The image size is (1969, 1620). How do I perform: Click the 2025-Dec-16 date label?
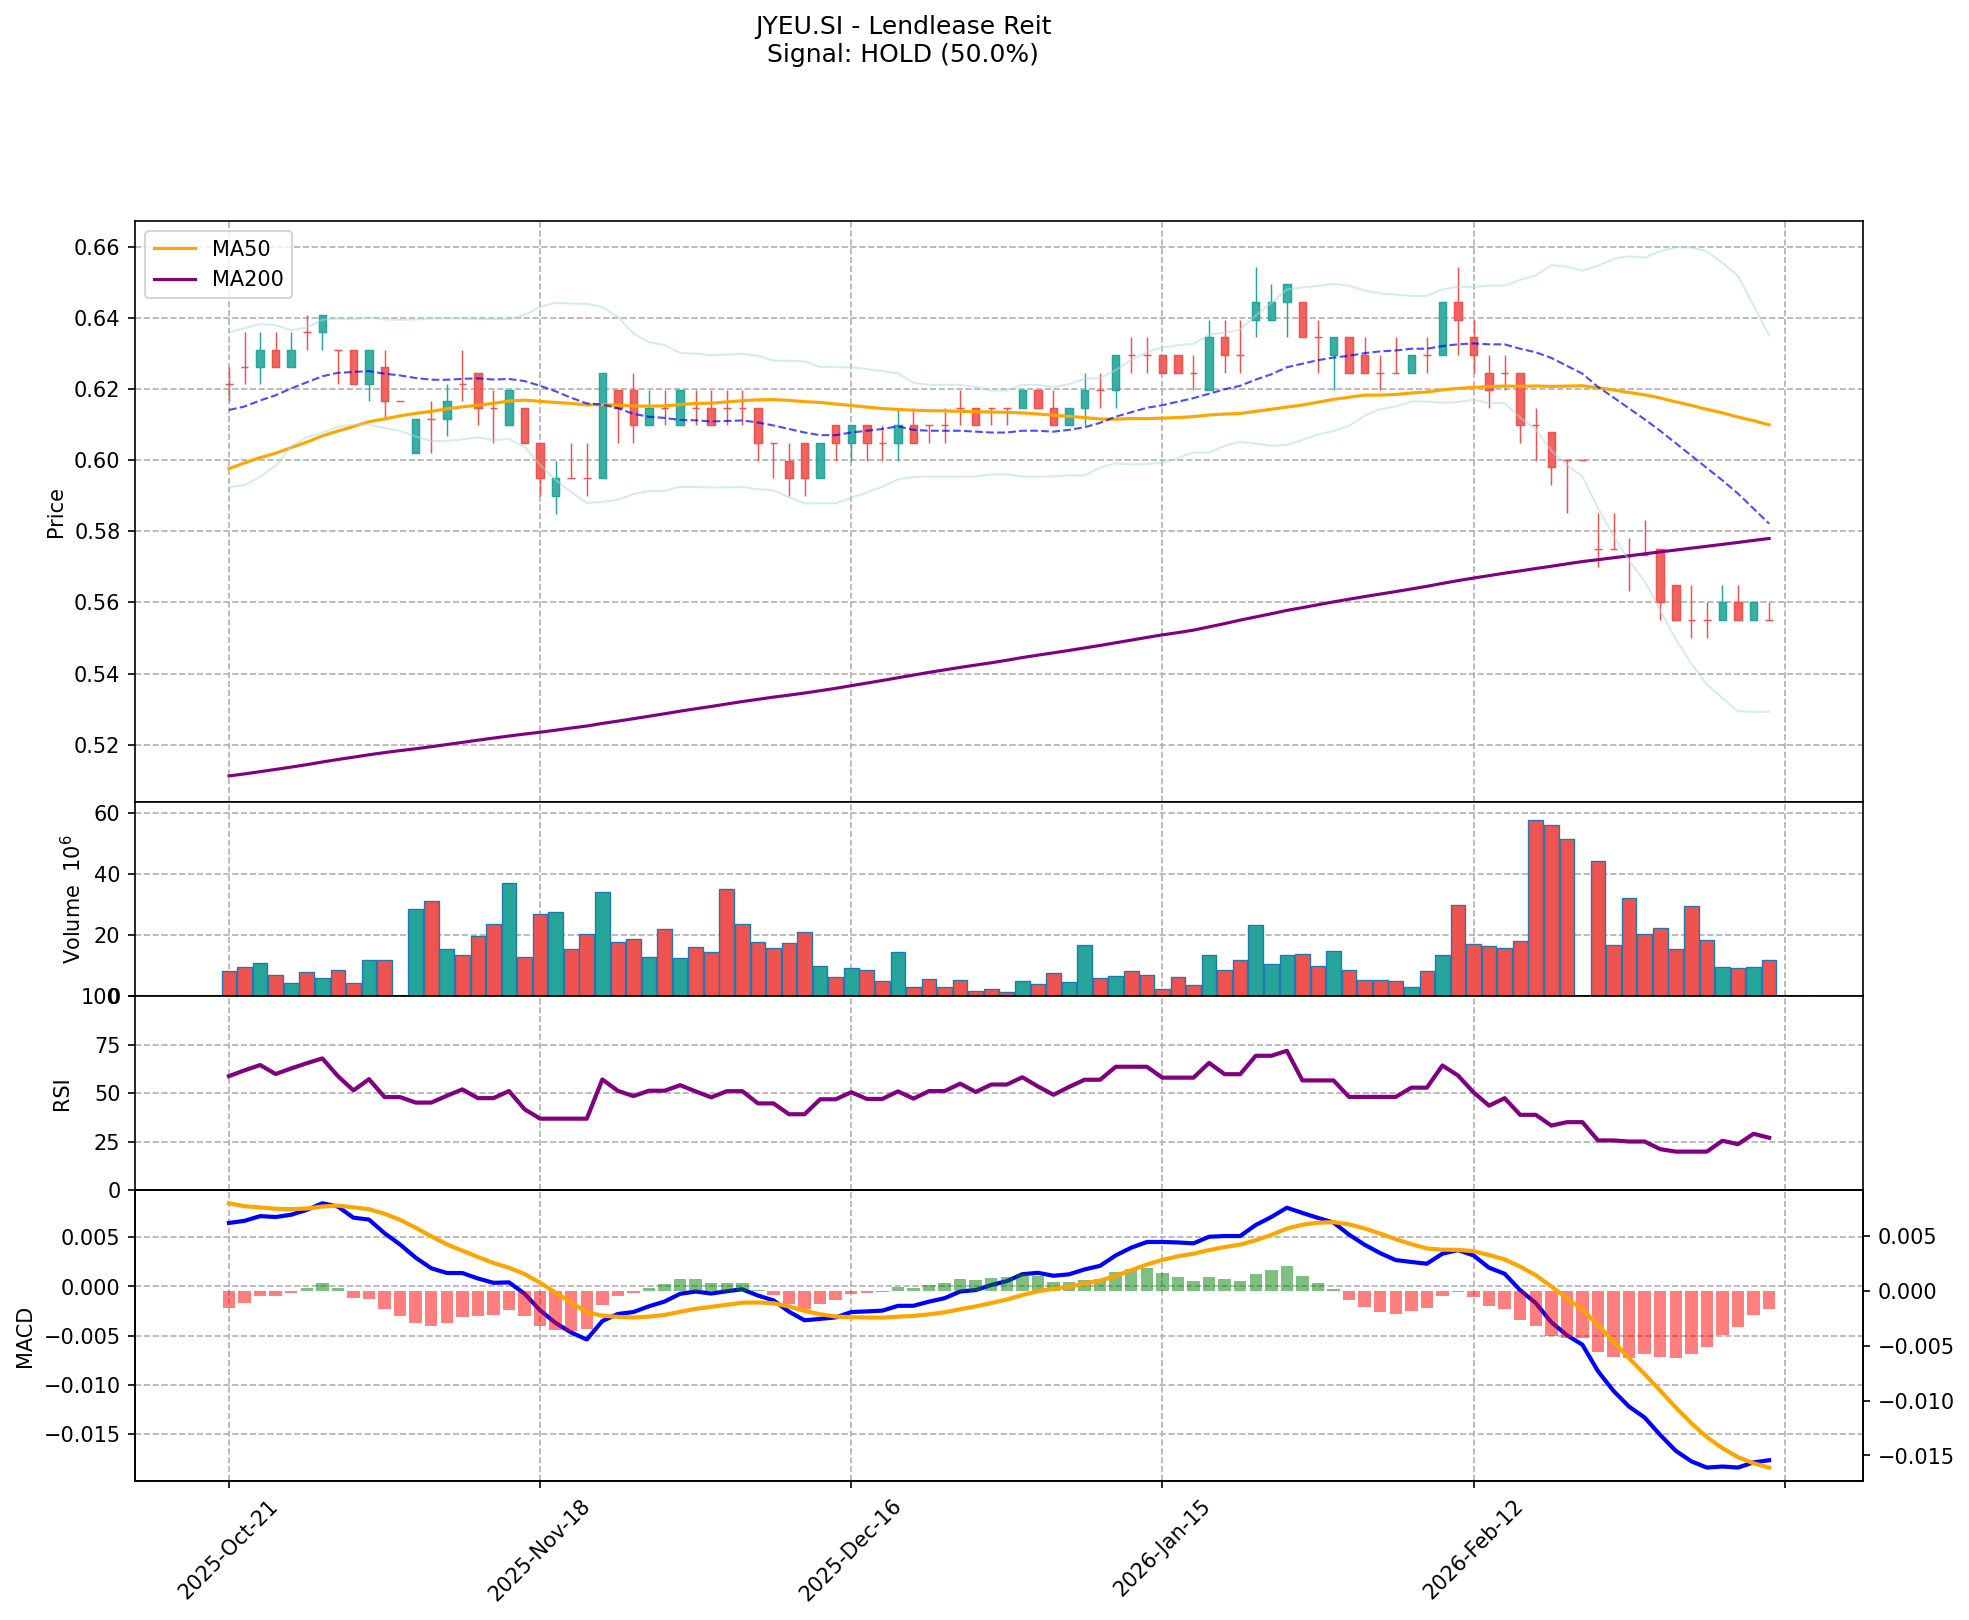point(848,1550)
